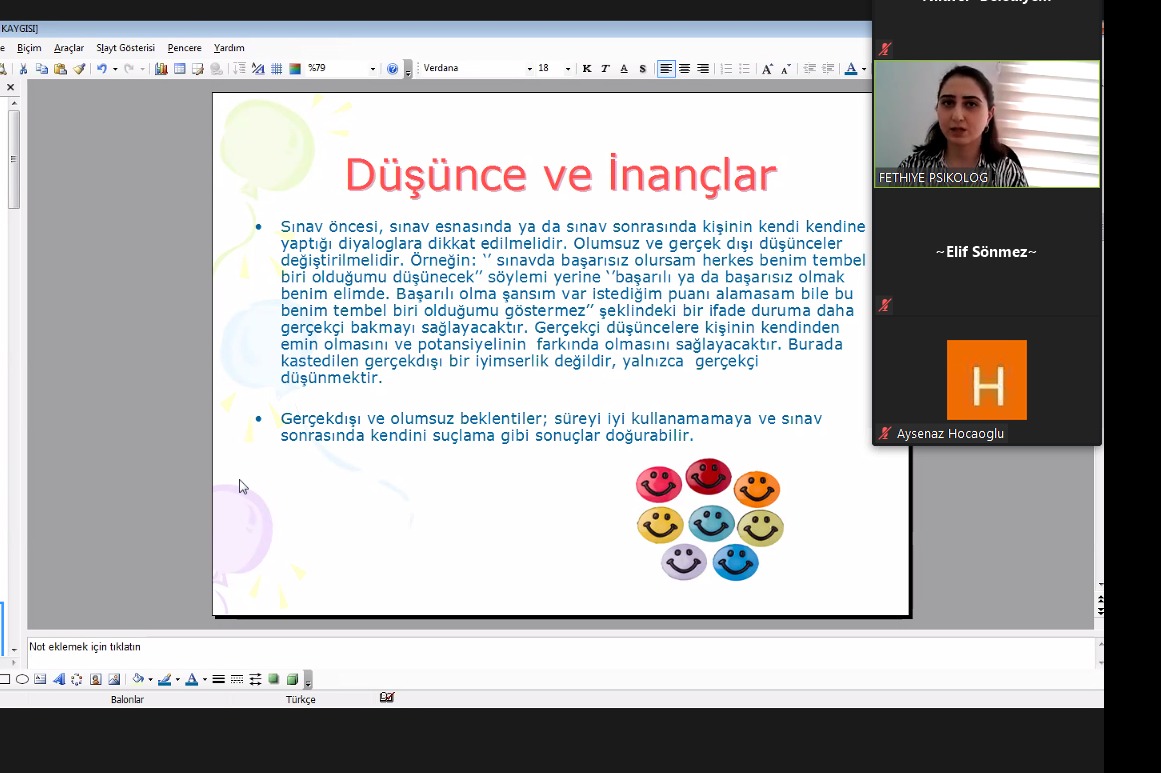Viewport: 1161px width, 773px height.
Task: Open the Slayt Gösterisi menu
Action: pos(126,47)
